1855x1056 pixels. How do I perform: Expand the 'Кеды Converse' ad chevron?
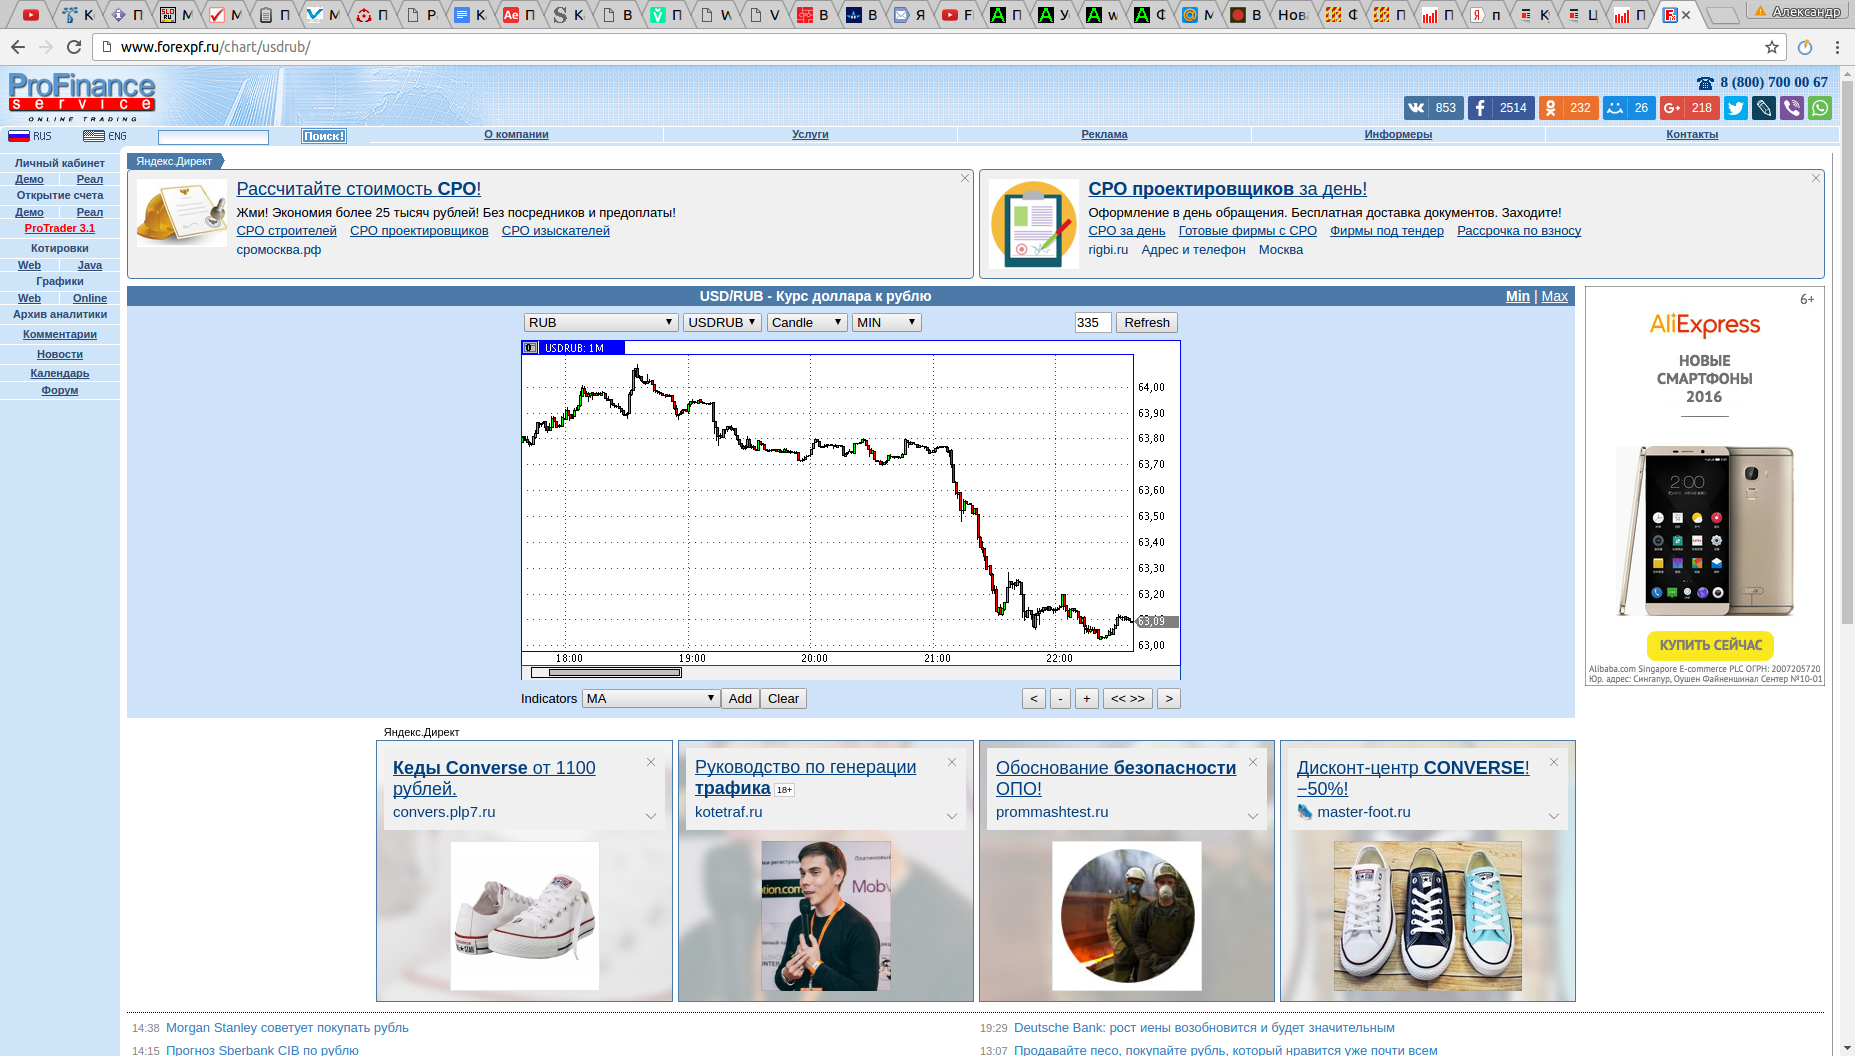click(x=651, y=816)
